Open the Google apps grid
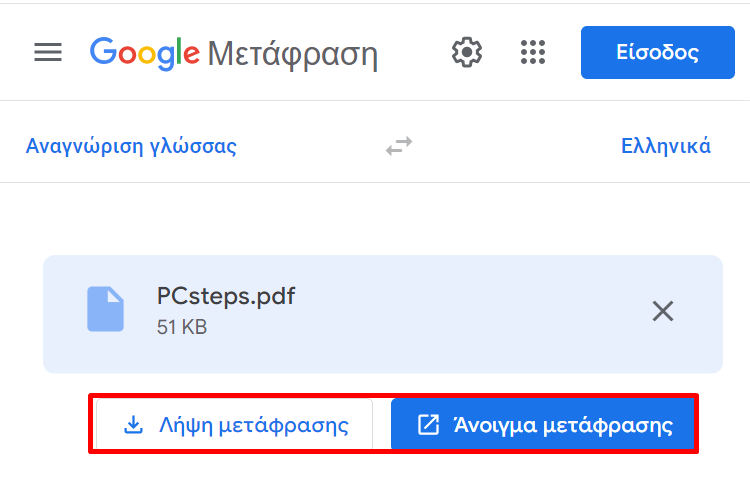Image resolution: width=750 pixels, height=500 pixels. tap(533, 52)
